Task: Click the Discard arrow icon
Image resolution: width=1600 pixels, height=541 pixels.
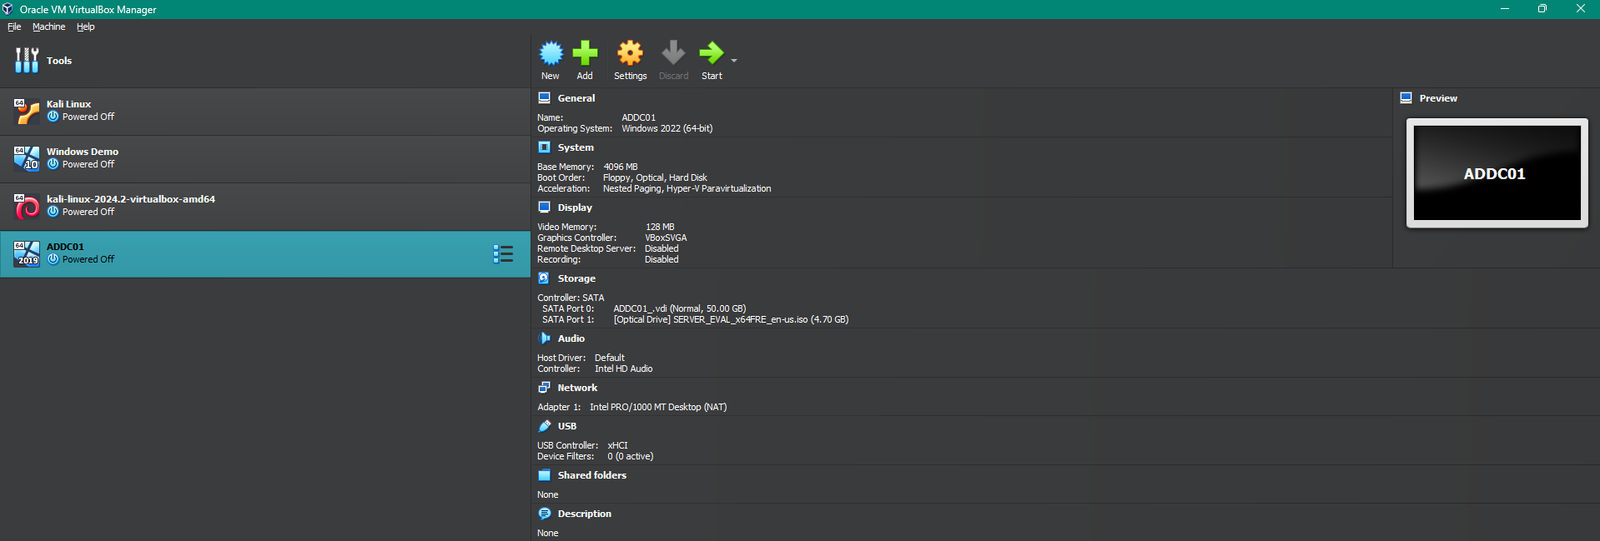Action: pos(673,53)
